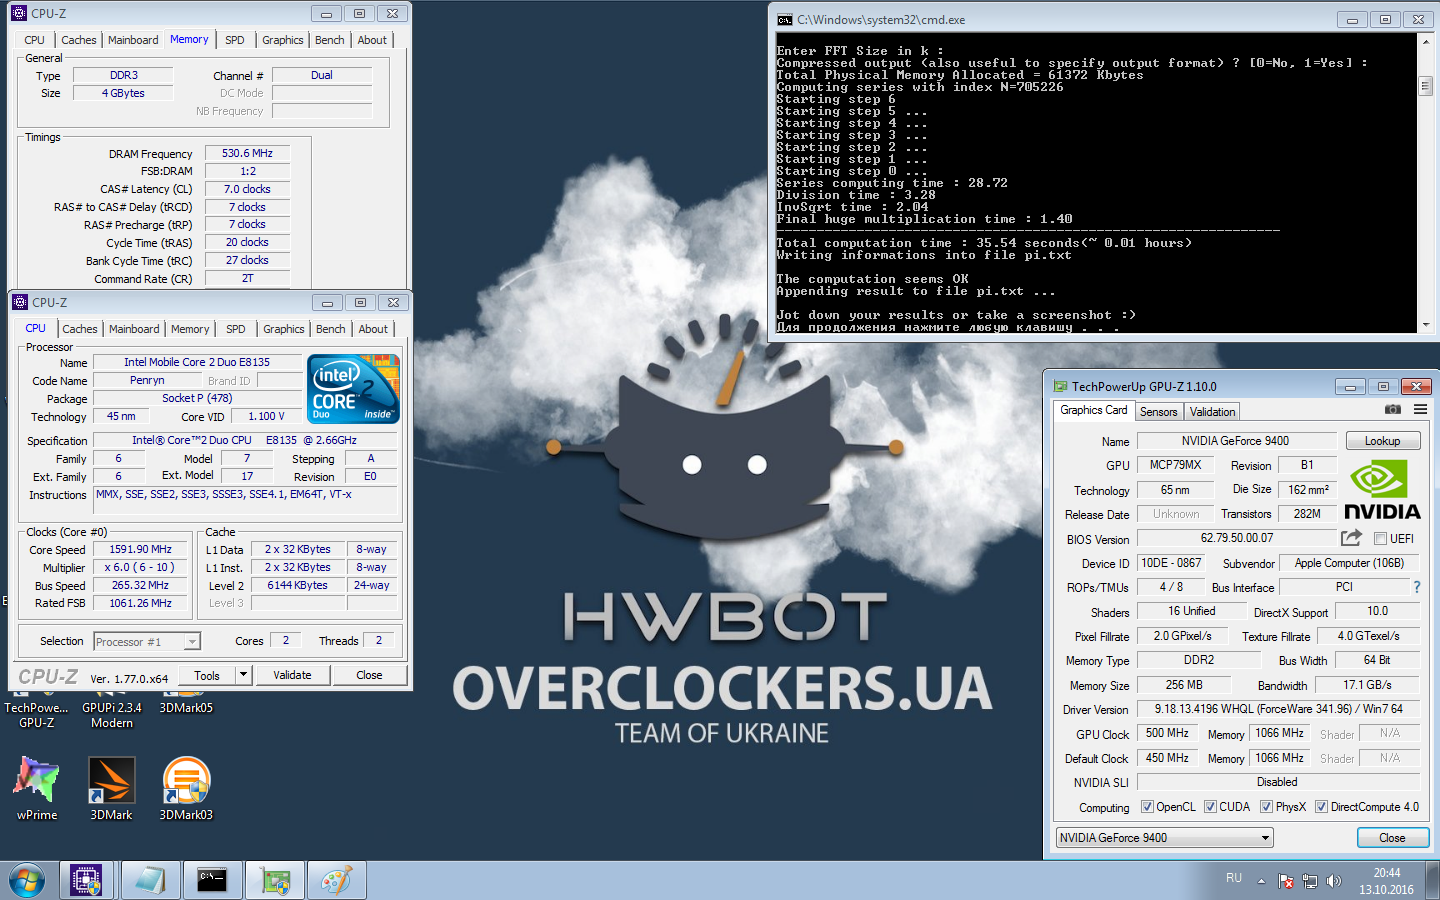This screenshot has width=1440, height=900.
Task: Click the Lookup button in GPU-Z
Action: [x=1383, y=441]
